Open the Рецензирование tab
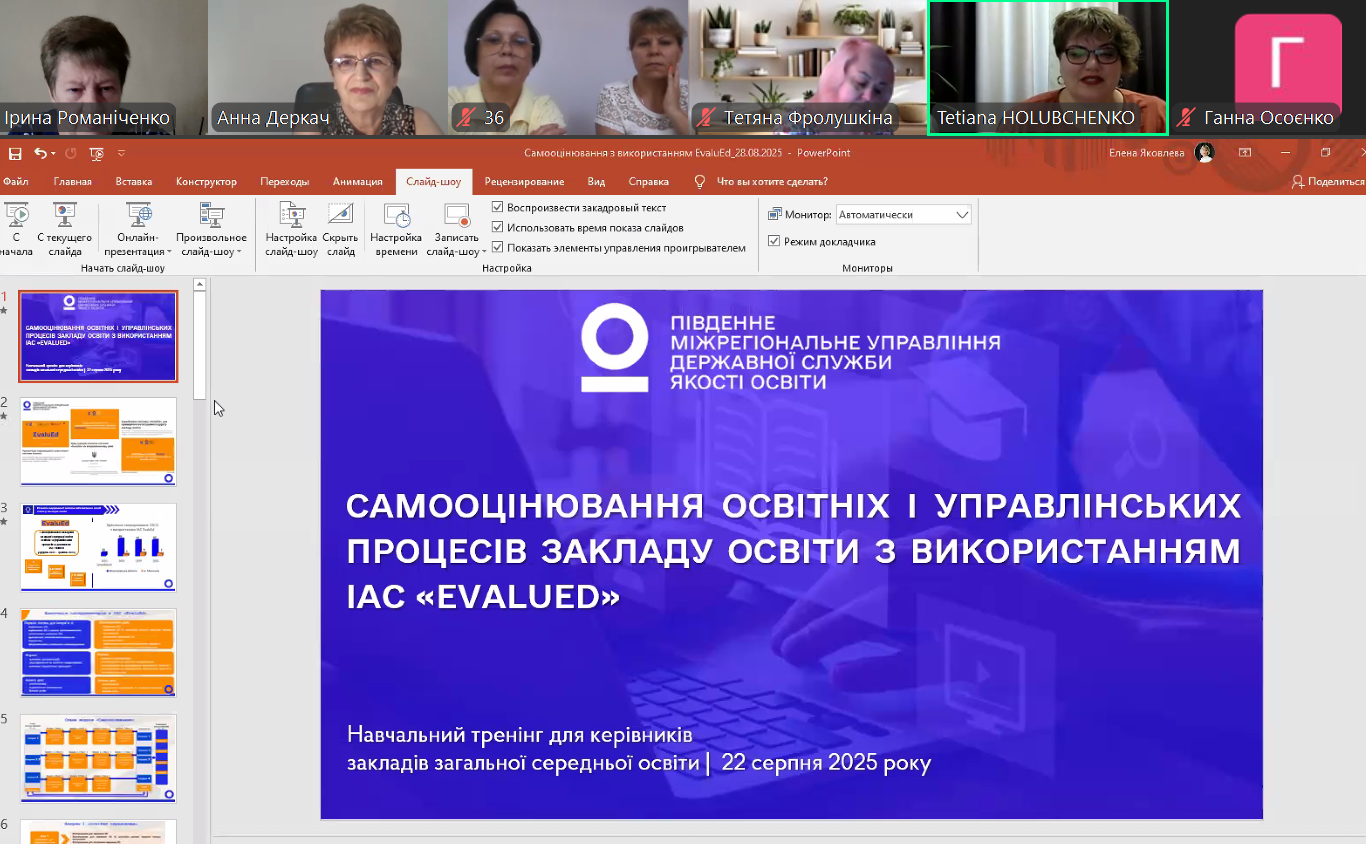This screenshot has height=844, width=1366. coord(525,182)
